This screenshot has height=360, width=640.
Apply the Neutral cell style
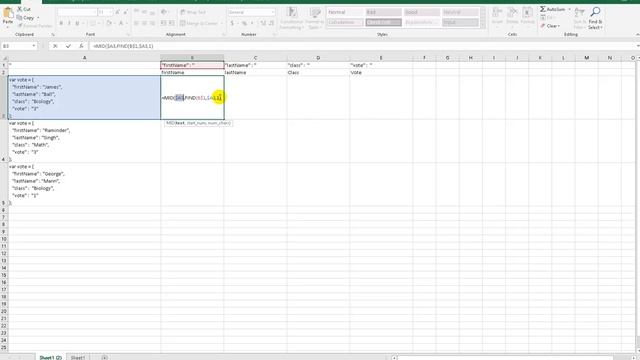tap(460, 12)
